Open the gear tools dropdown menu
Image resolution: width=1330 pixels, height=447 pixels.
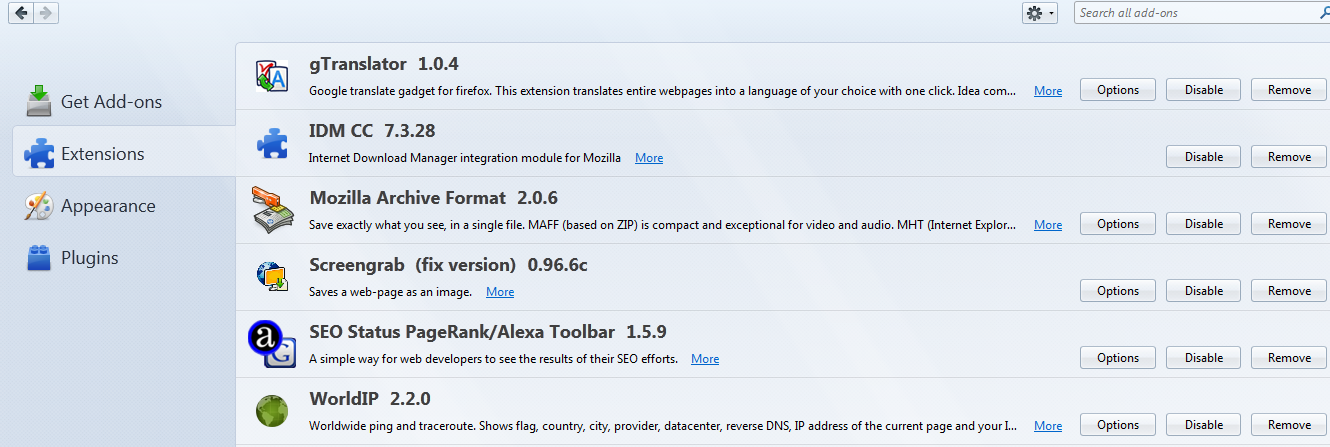1040,13
